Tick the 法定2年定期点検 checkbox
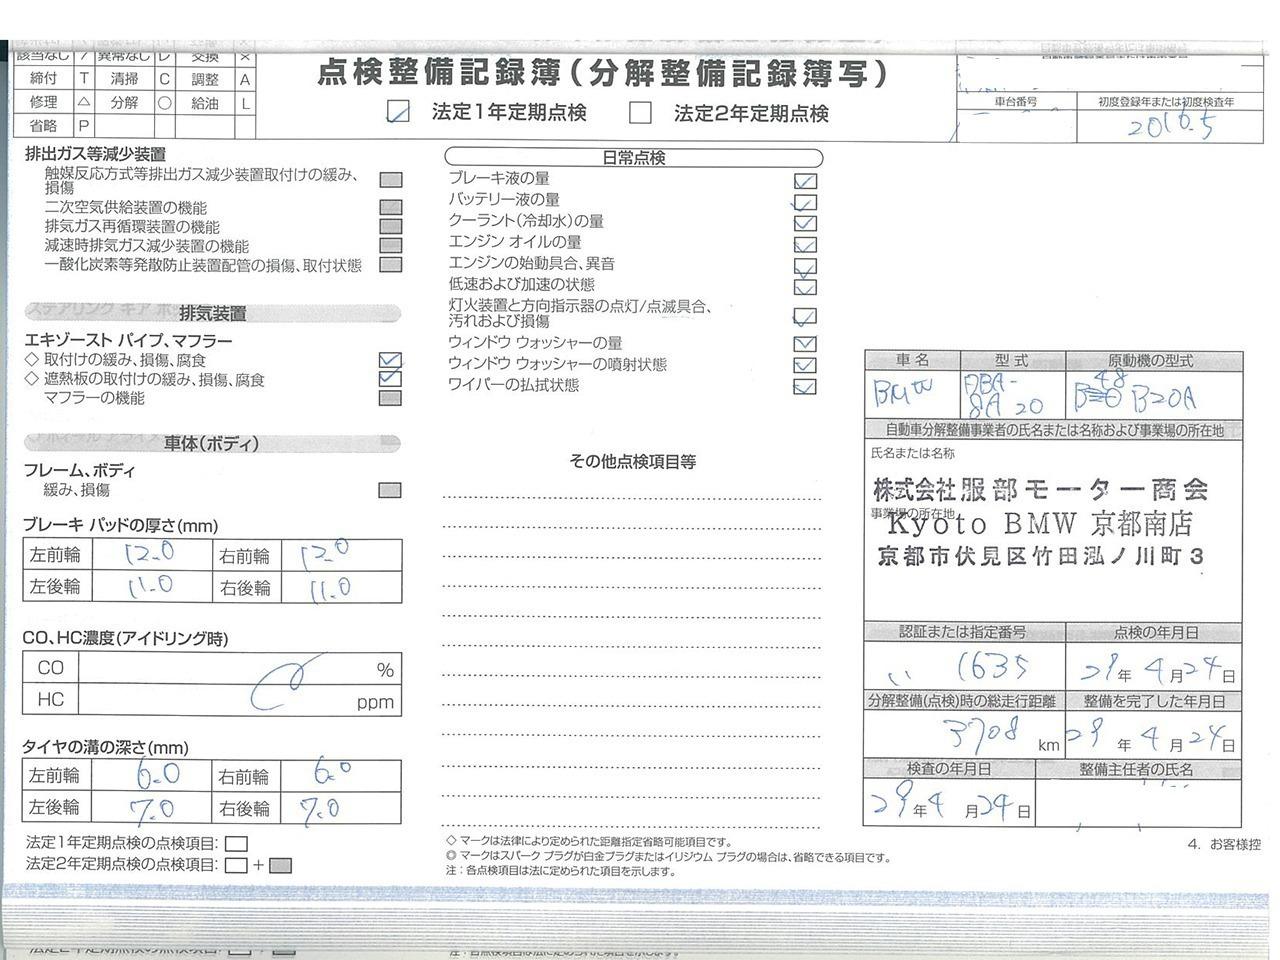The image size is (1280, 960). click(640, 112)
